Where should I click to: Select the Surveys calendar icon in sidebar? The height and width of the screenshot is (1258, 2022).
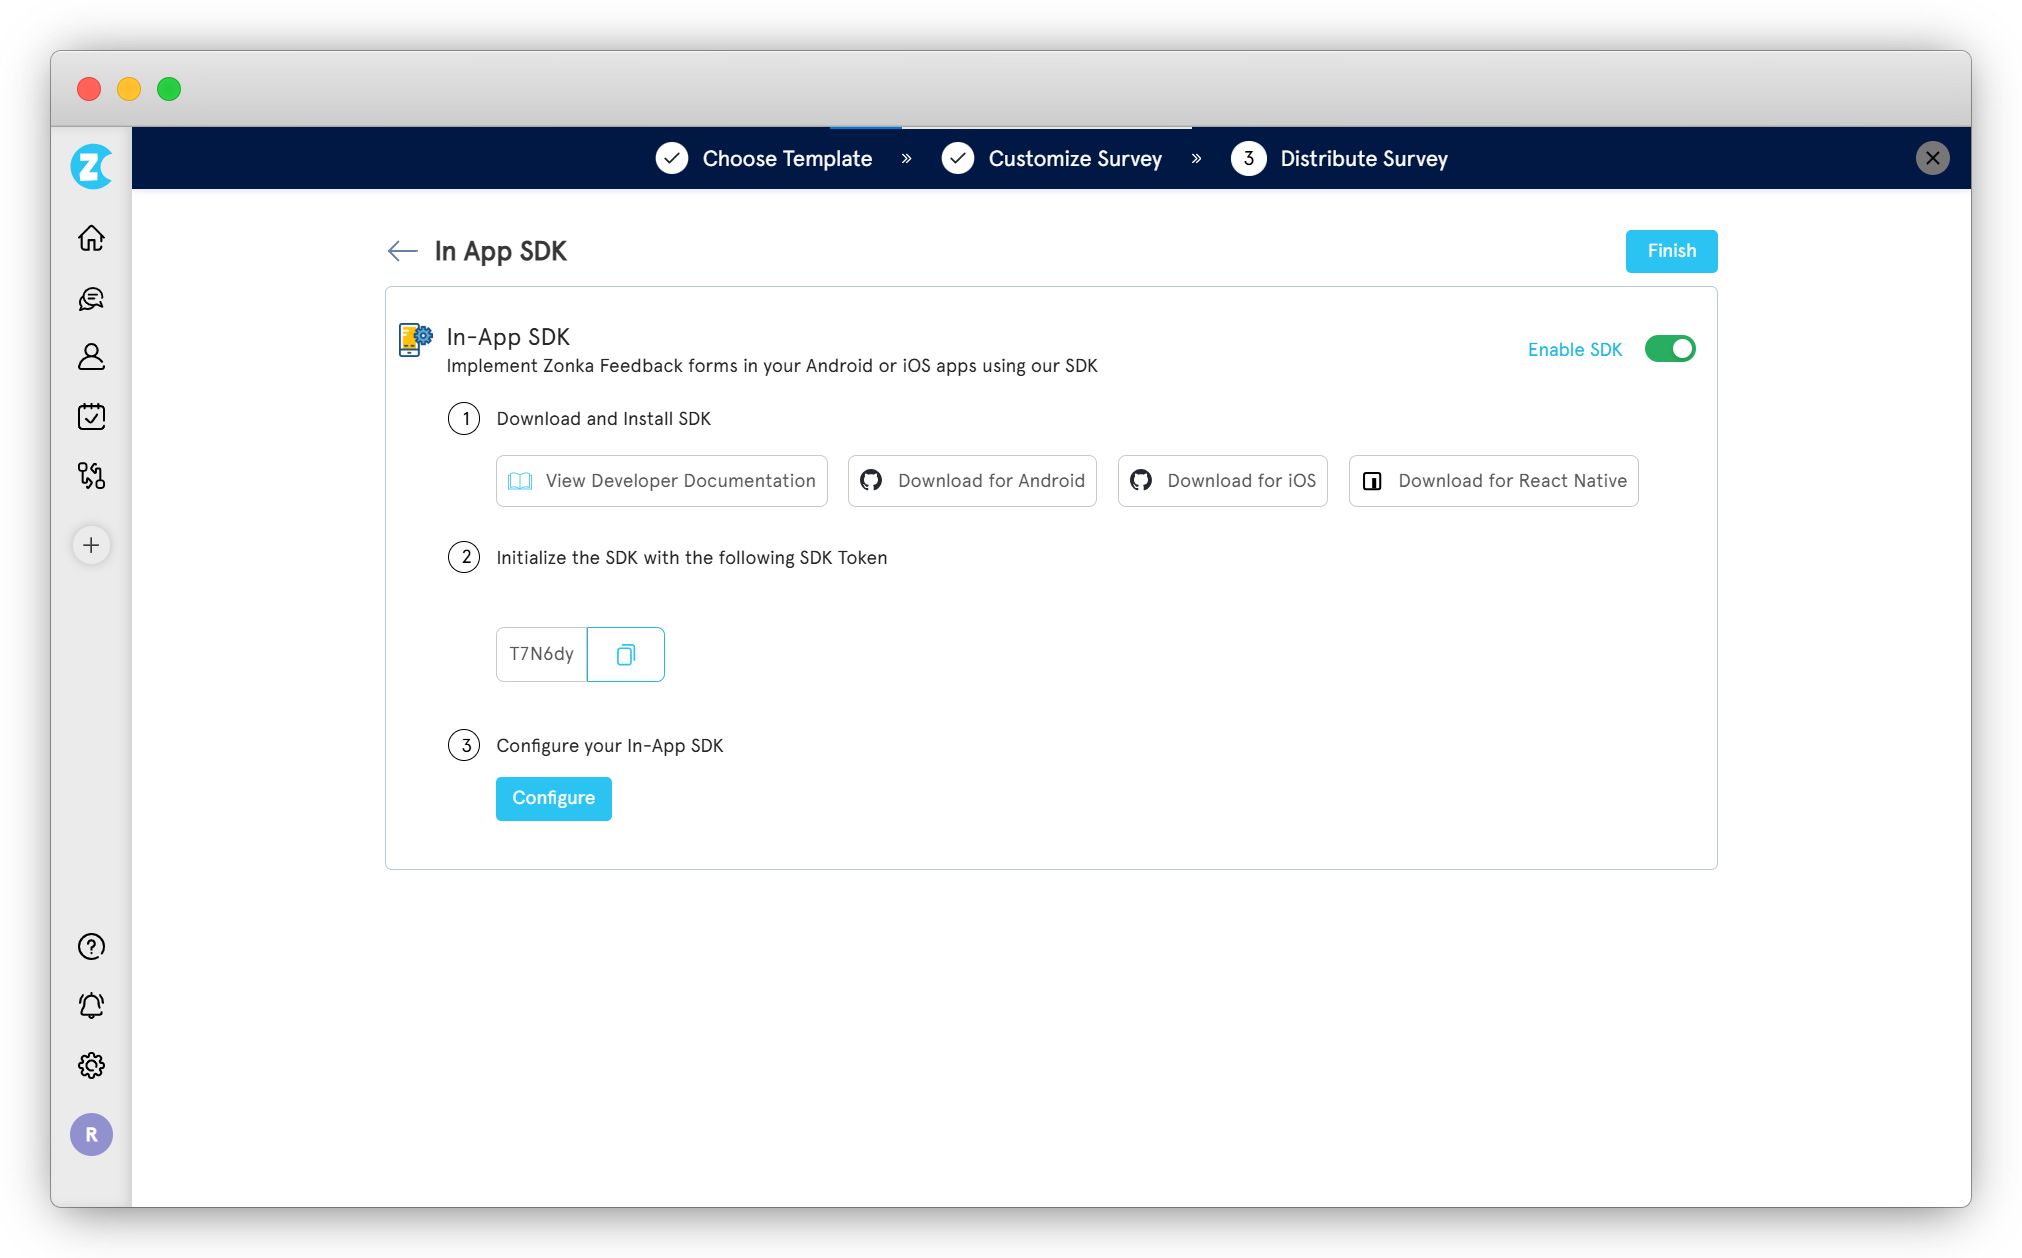(x=91, y=417)
